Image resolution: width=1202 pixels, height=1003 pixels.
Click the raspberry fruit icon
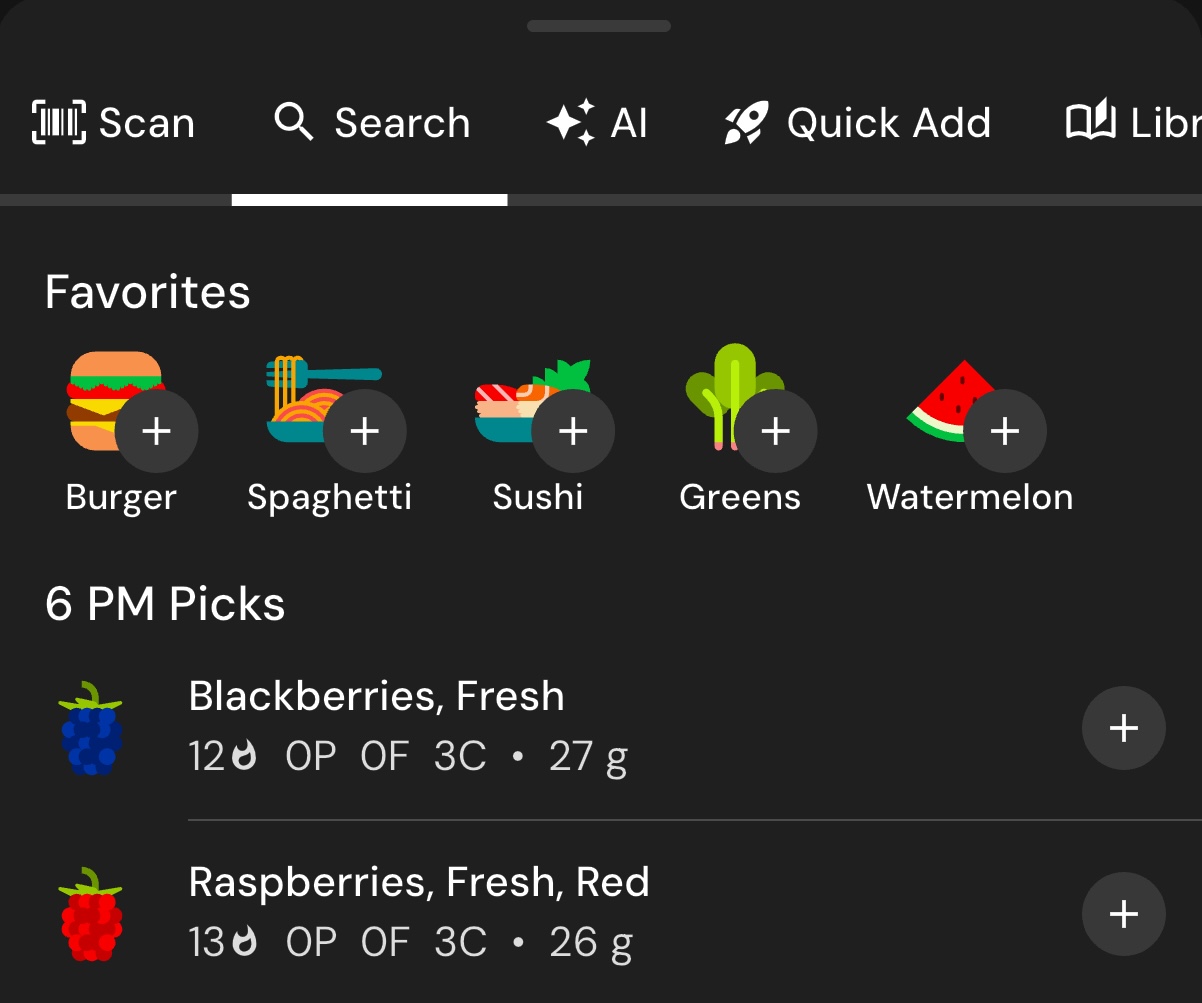pyautogui.click(x=92, y=914)
